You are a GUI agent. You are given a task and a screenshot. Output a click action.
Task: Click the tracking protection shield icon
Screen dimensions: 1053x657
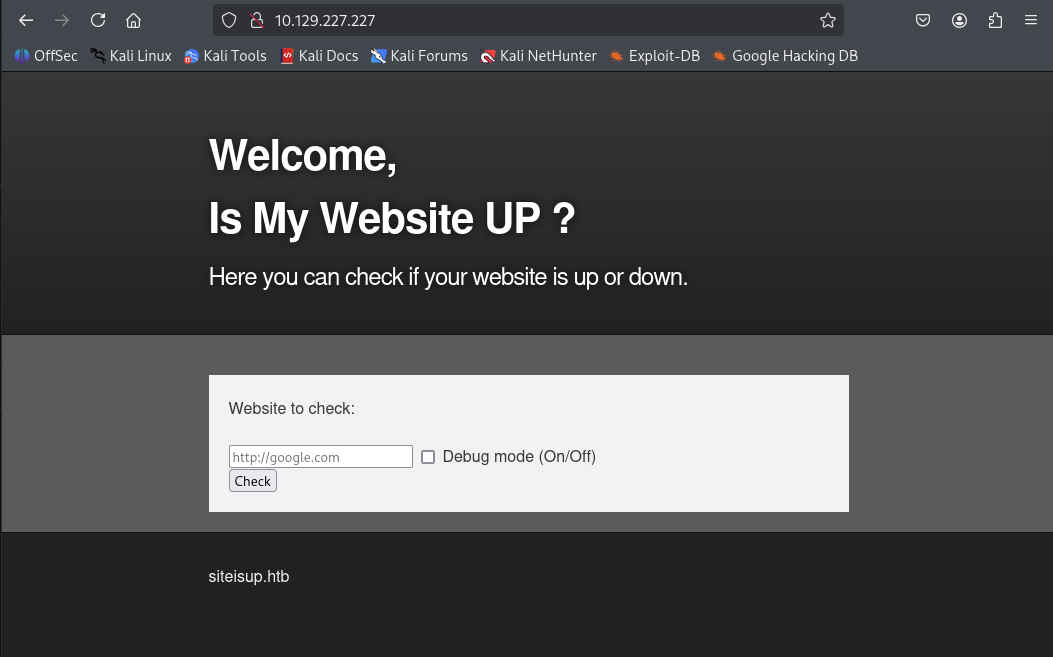[x=229, y=20]
